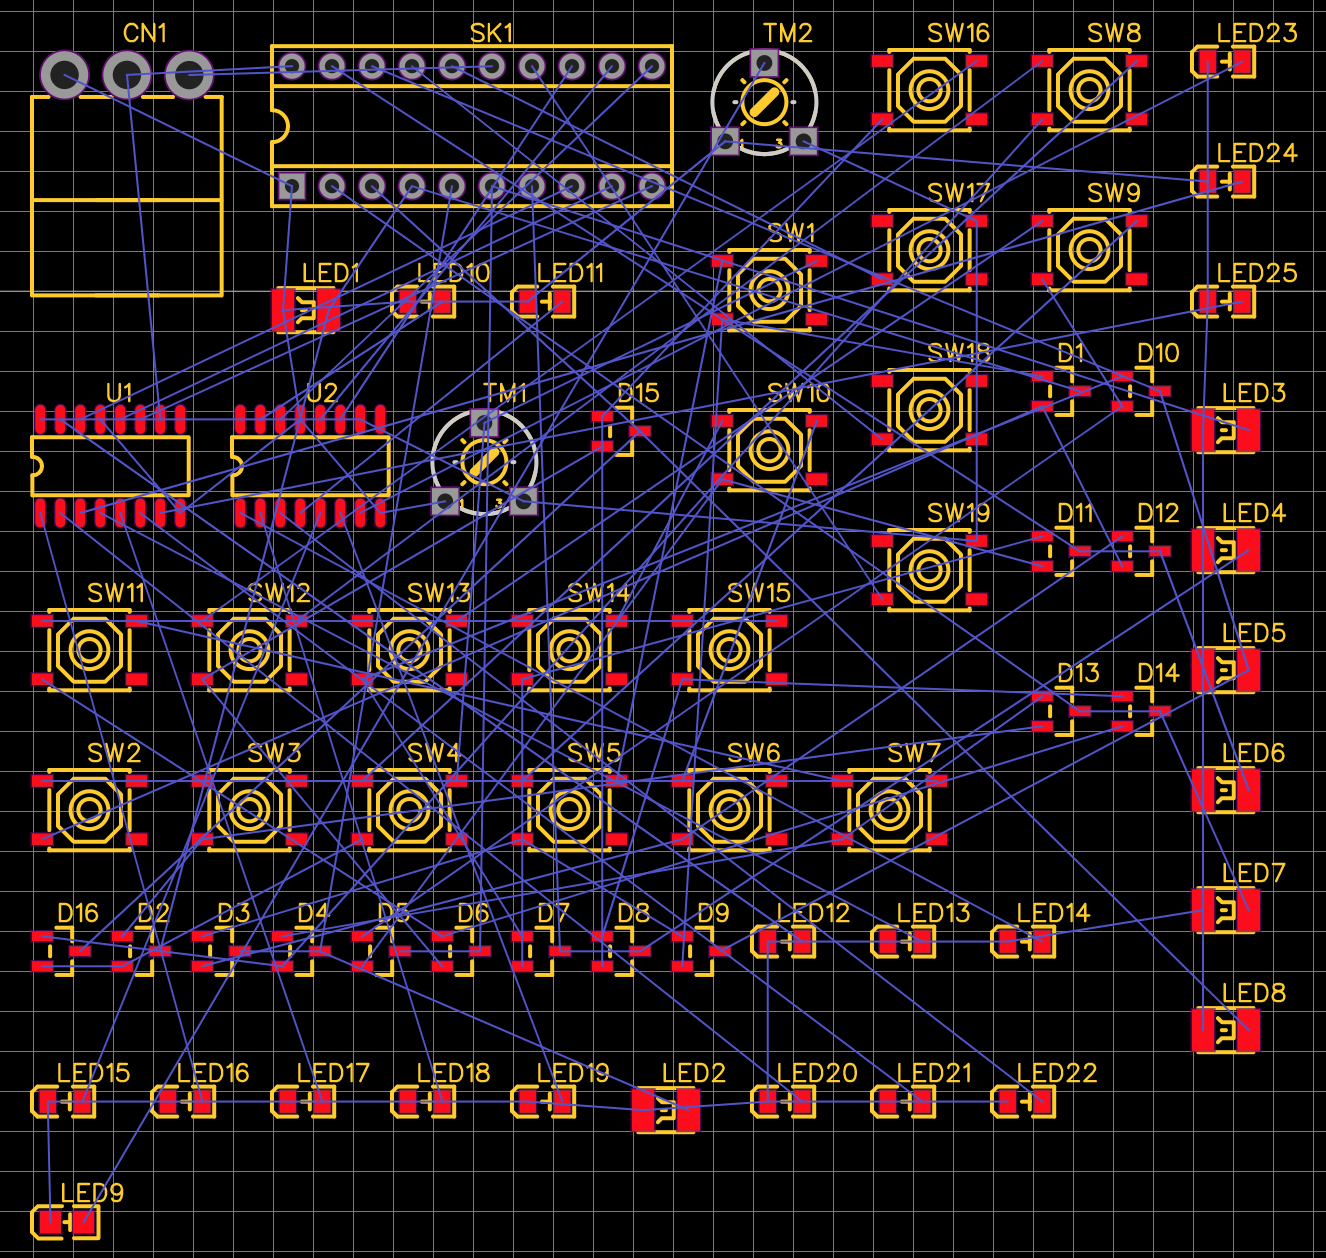
Task: Click the D2 reference label text
Action: coord(153,913)
